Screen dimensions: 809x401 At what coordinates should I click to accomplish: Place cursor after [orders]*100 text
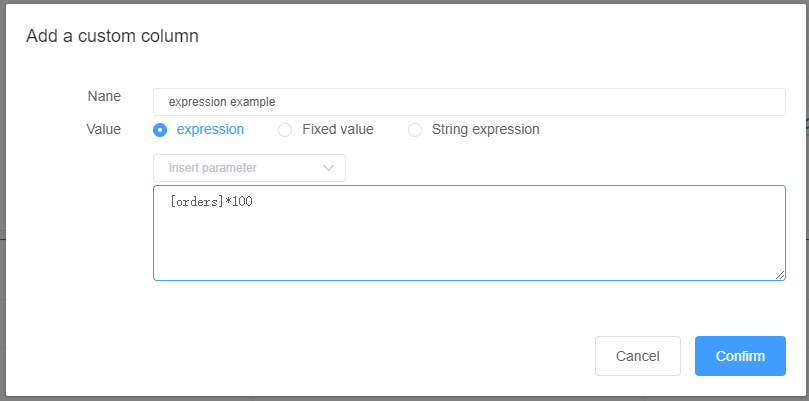253,202
